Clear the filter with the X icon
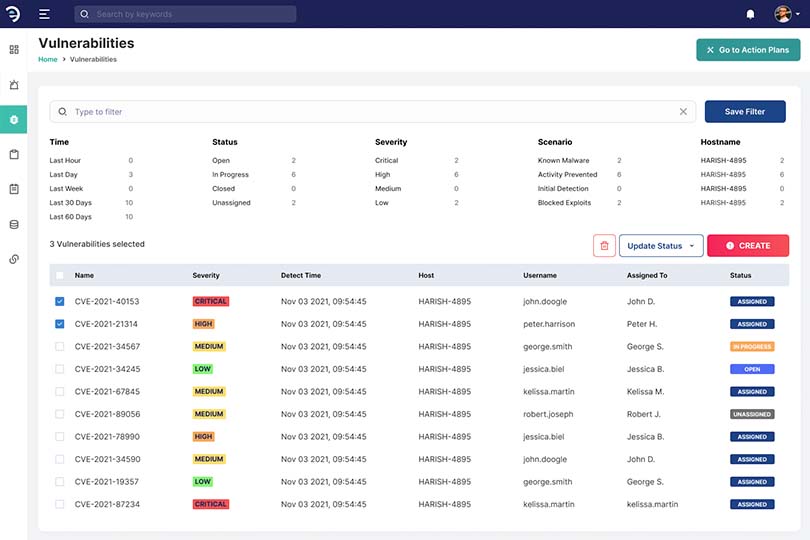The image size is (810, 540). tap(684, 112)
